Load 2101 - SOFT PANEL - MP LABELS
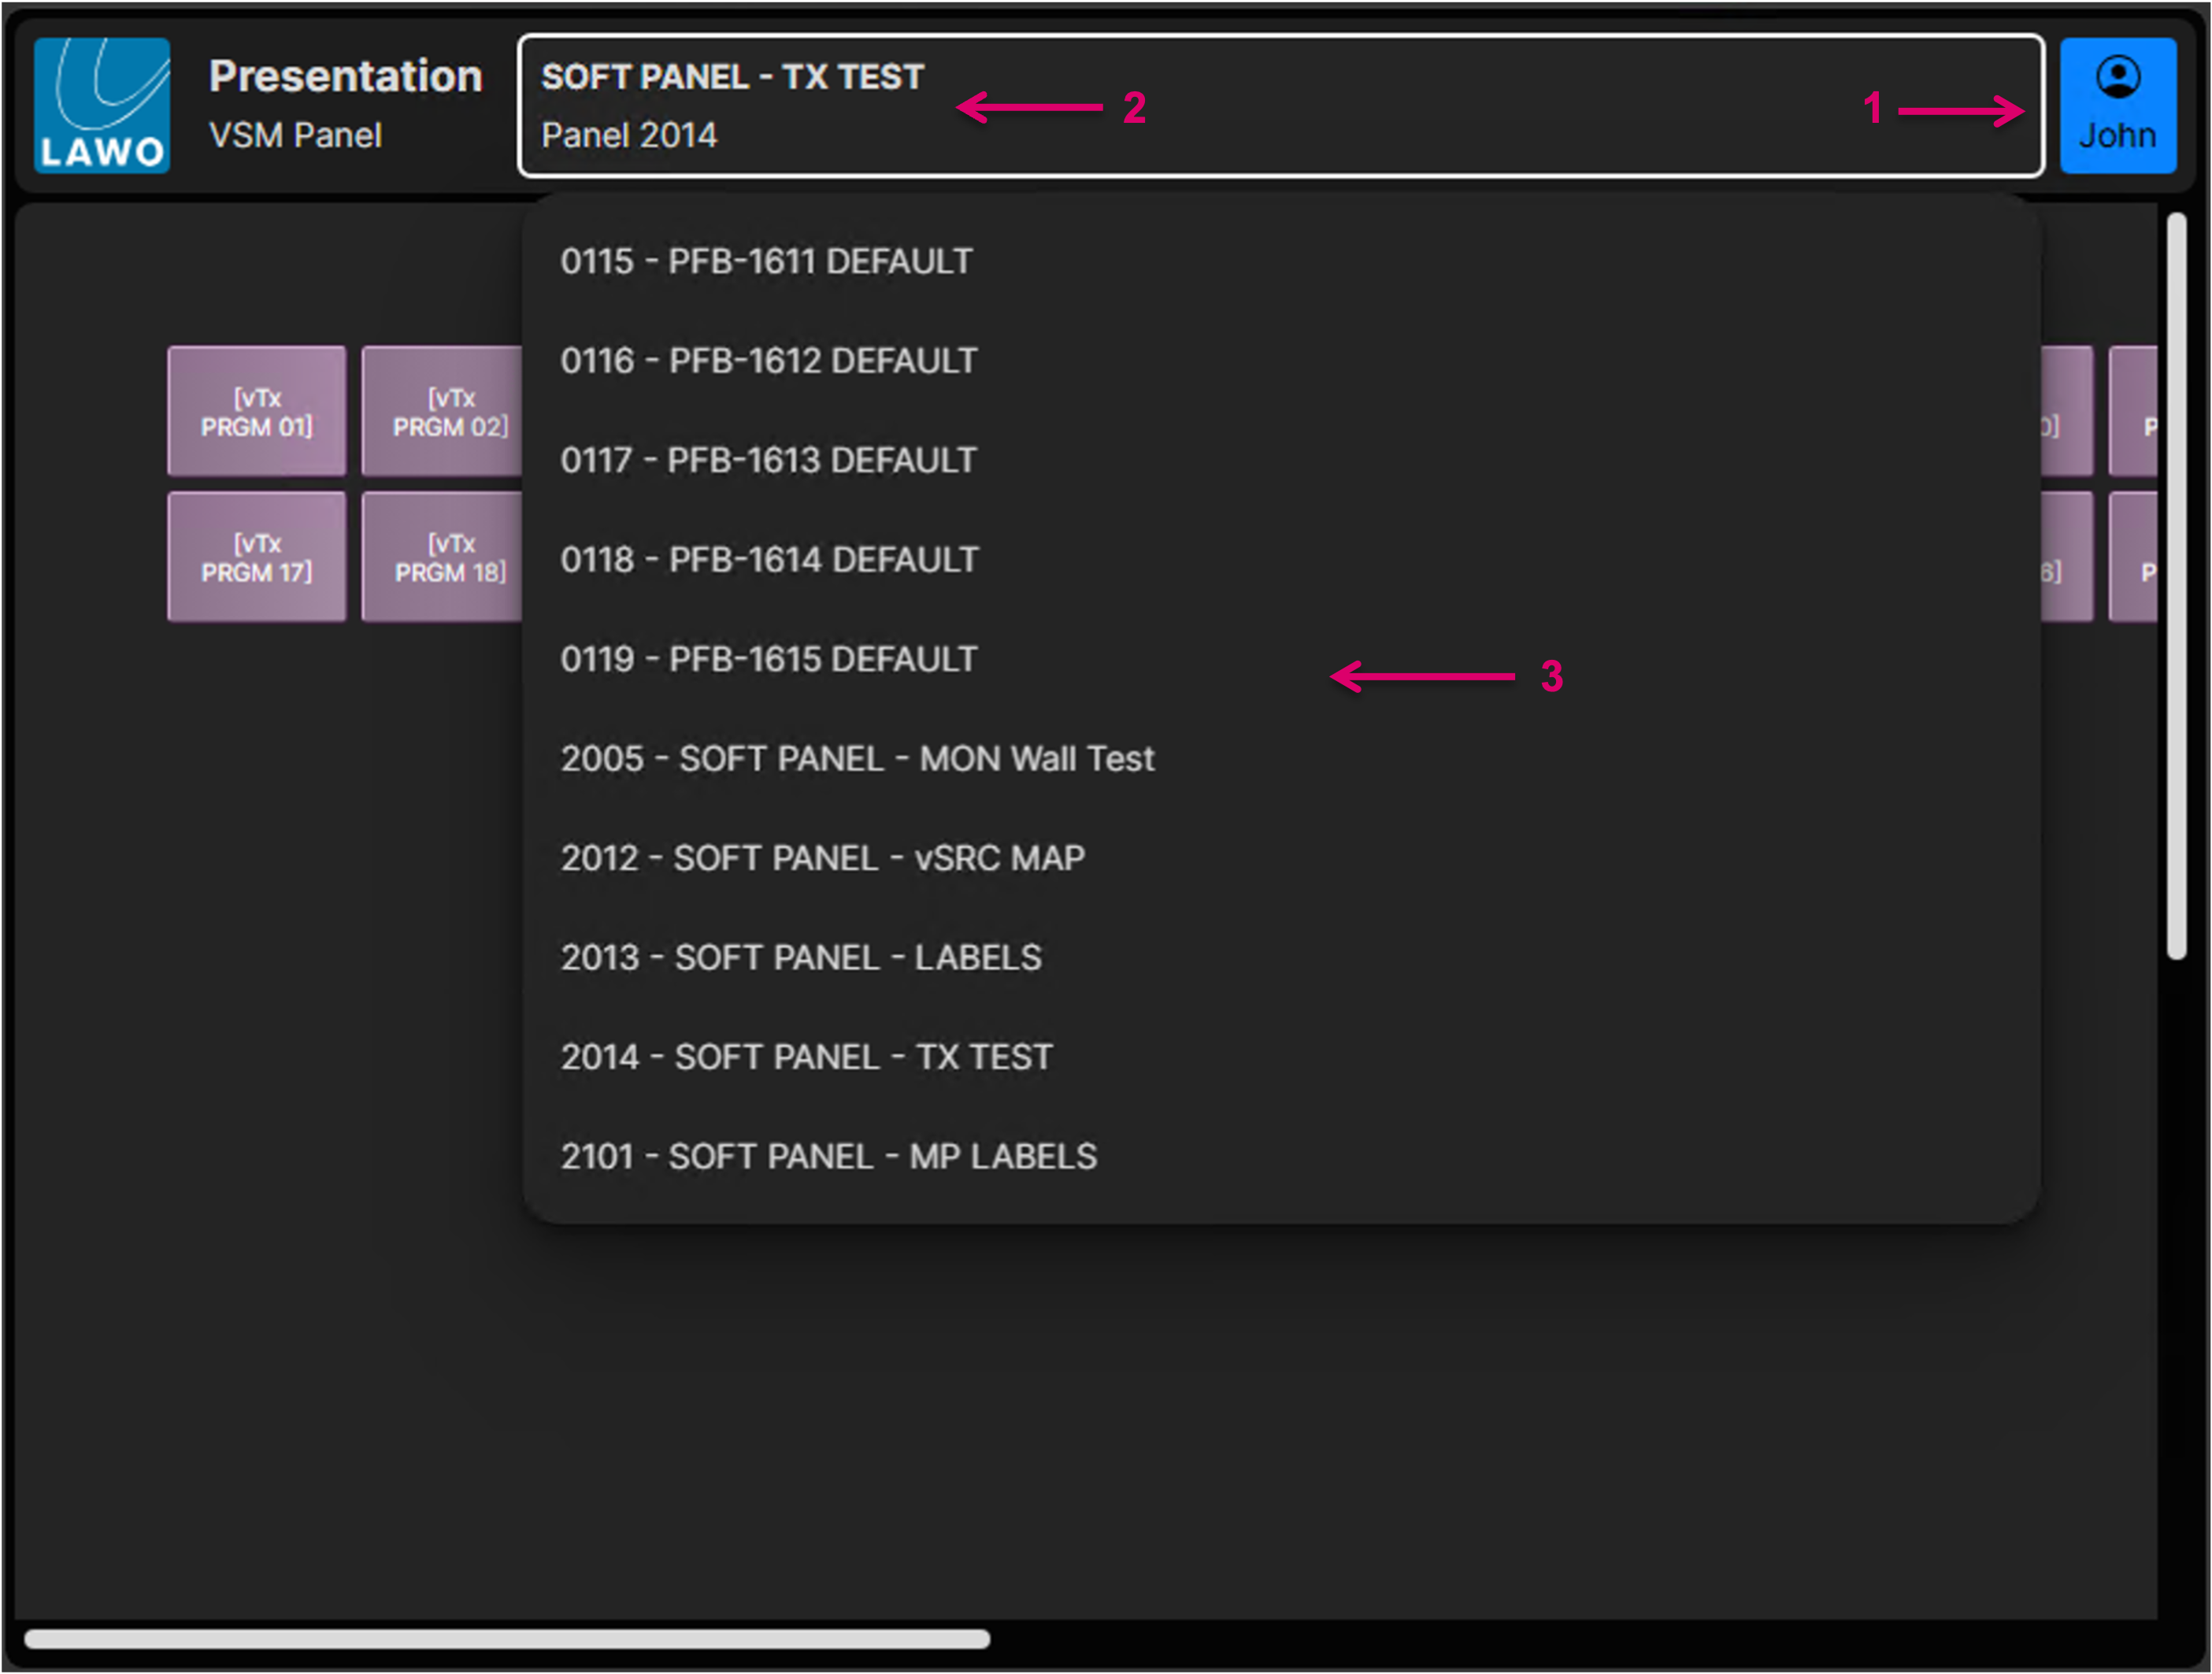Image resolution: width=2212 pixels, height=1674 pixels. [828, 1156]
